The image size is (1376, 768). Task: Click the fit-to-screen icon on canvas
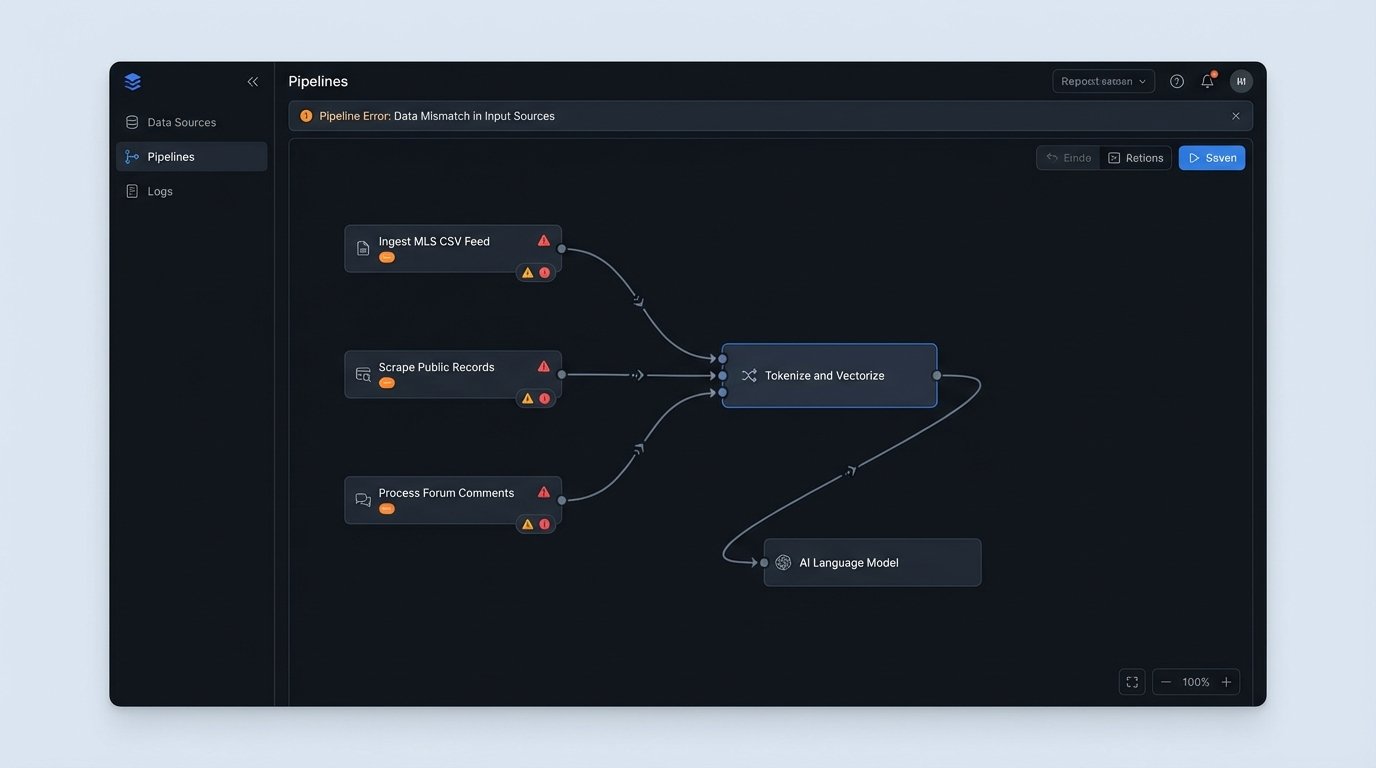(1132, 682)
